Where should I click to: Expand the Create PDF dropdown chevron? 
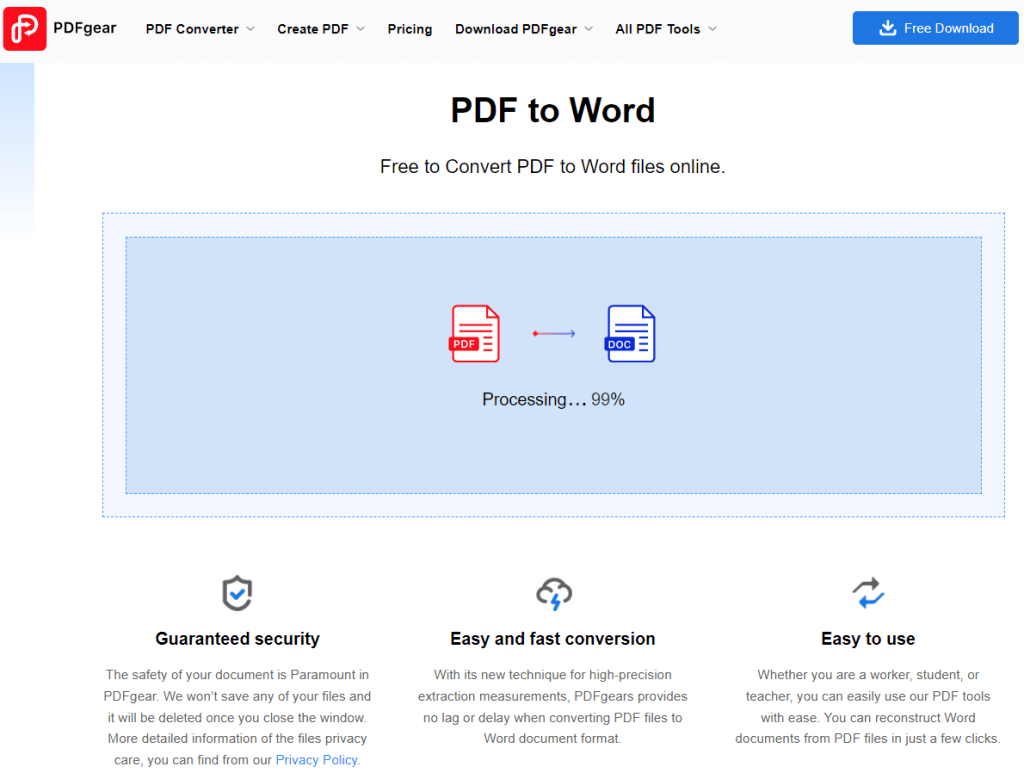click(359, 29)
